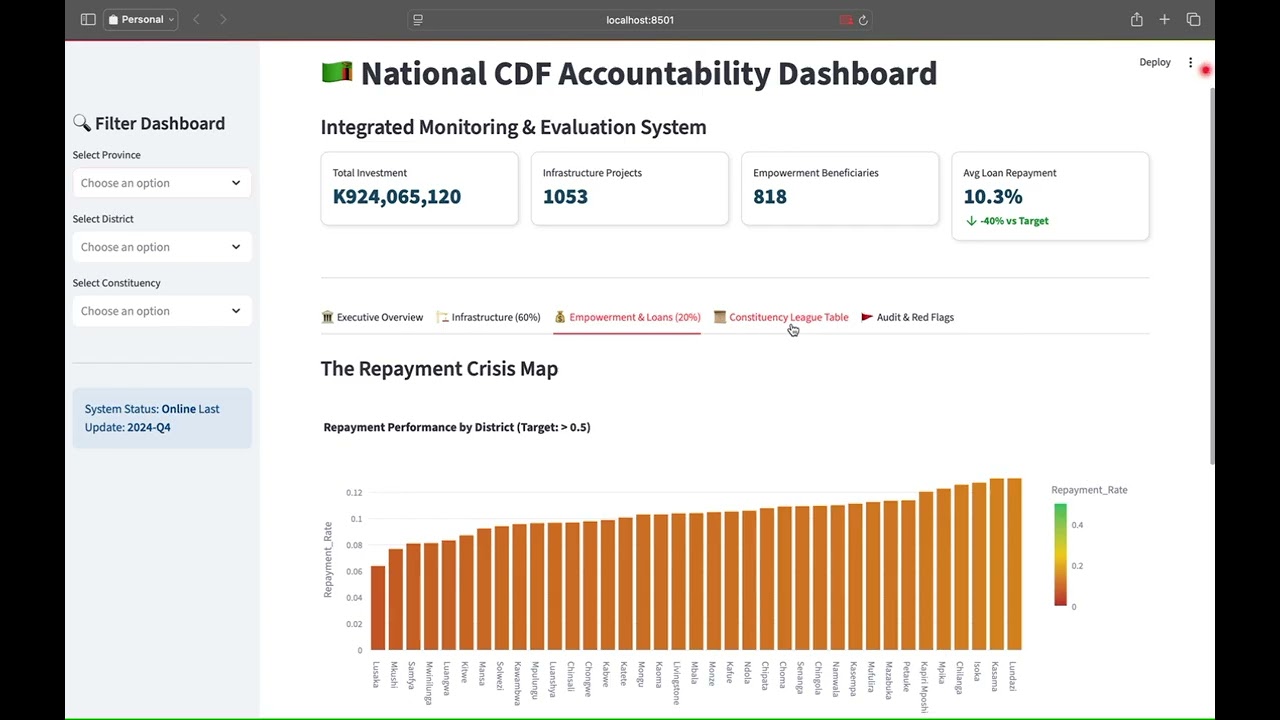The image size is (1280, 720).
Task: Click the chevron in the Province selector
Action: click(x=236, y=183)
